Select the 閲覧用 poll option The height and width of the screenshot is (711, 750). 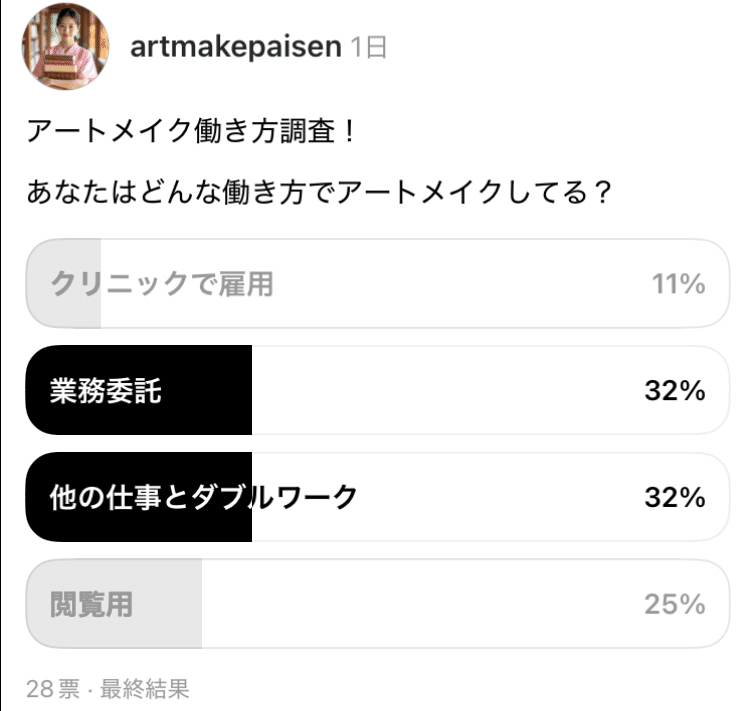coord(91,604)
